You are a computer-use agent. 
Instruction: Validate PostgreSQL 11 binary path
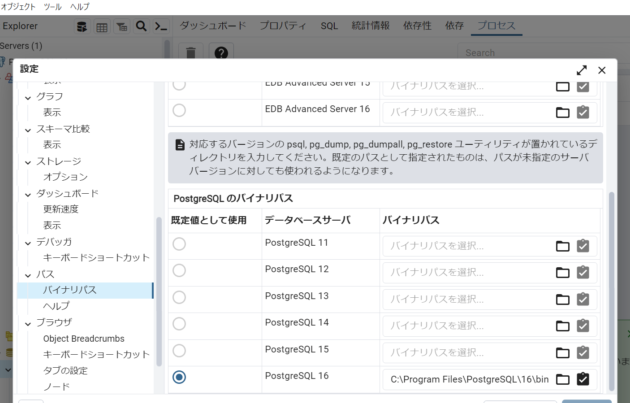point(583,245)
